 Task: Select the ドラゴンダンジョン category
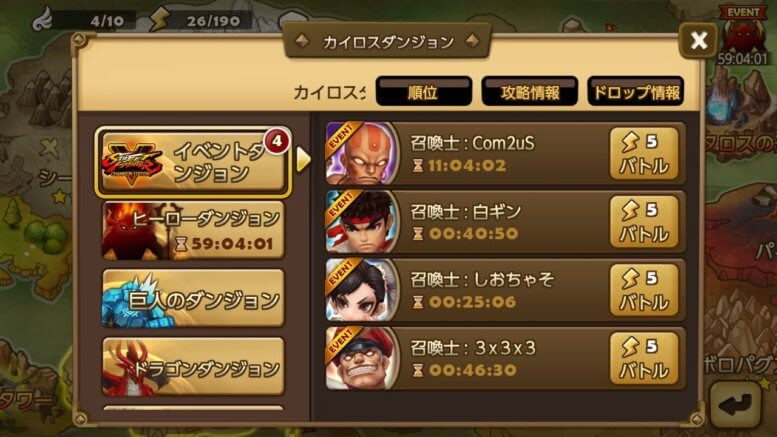coord(193,367)
